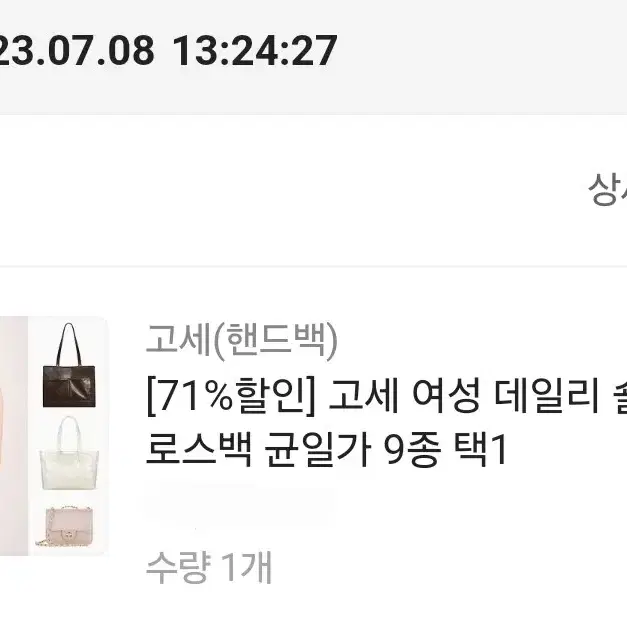Click the 23.07.08 order date
This screenshot has height=627, width=627.
click(x=77, y=50)
